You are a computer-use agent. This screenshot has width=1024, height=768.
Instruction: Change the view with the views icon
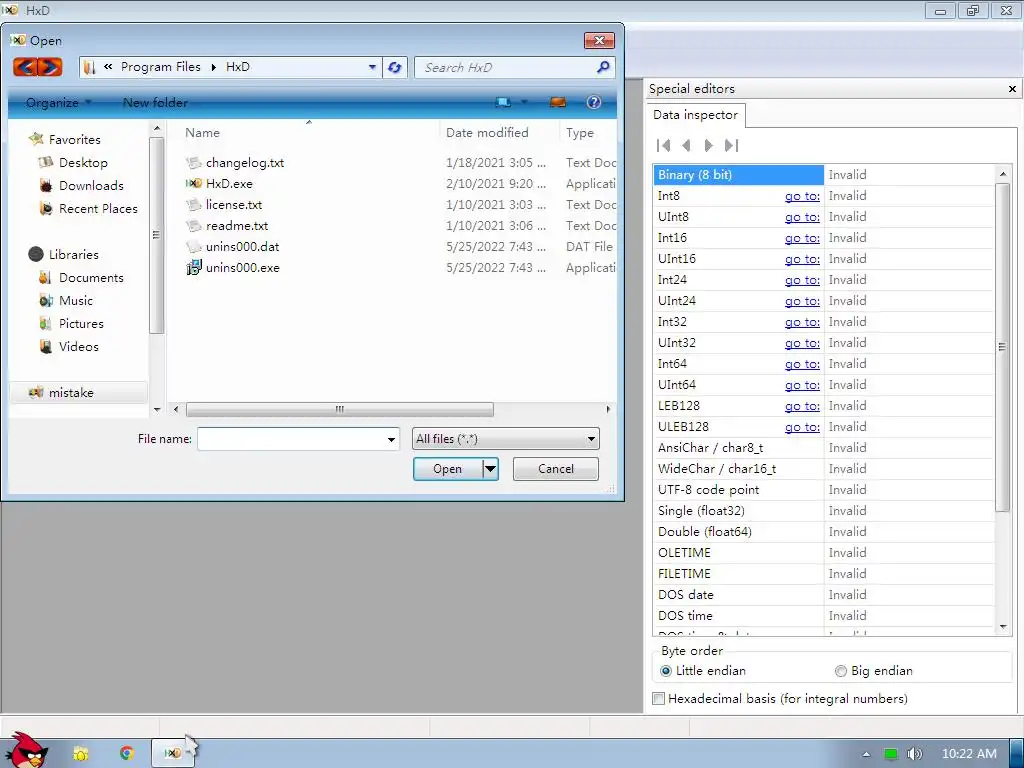coord(502,103)
